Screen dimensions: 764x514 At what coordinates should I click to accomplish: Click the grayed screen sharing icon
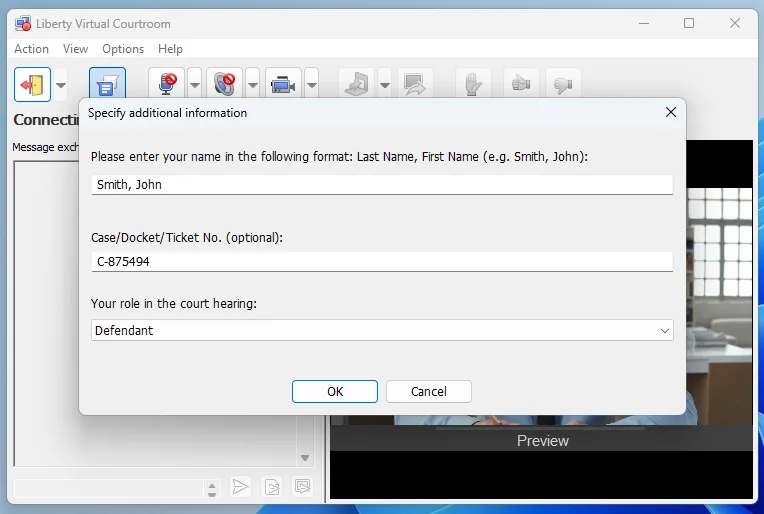(415, 85)
